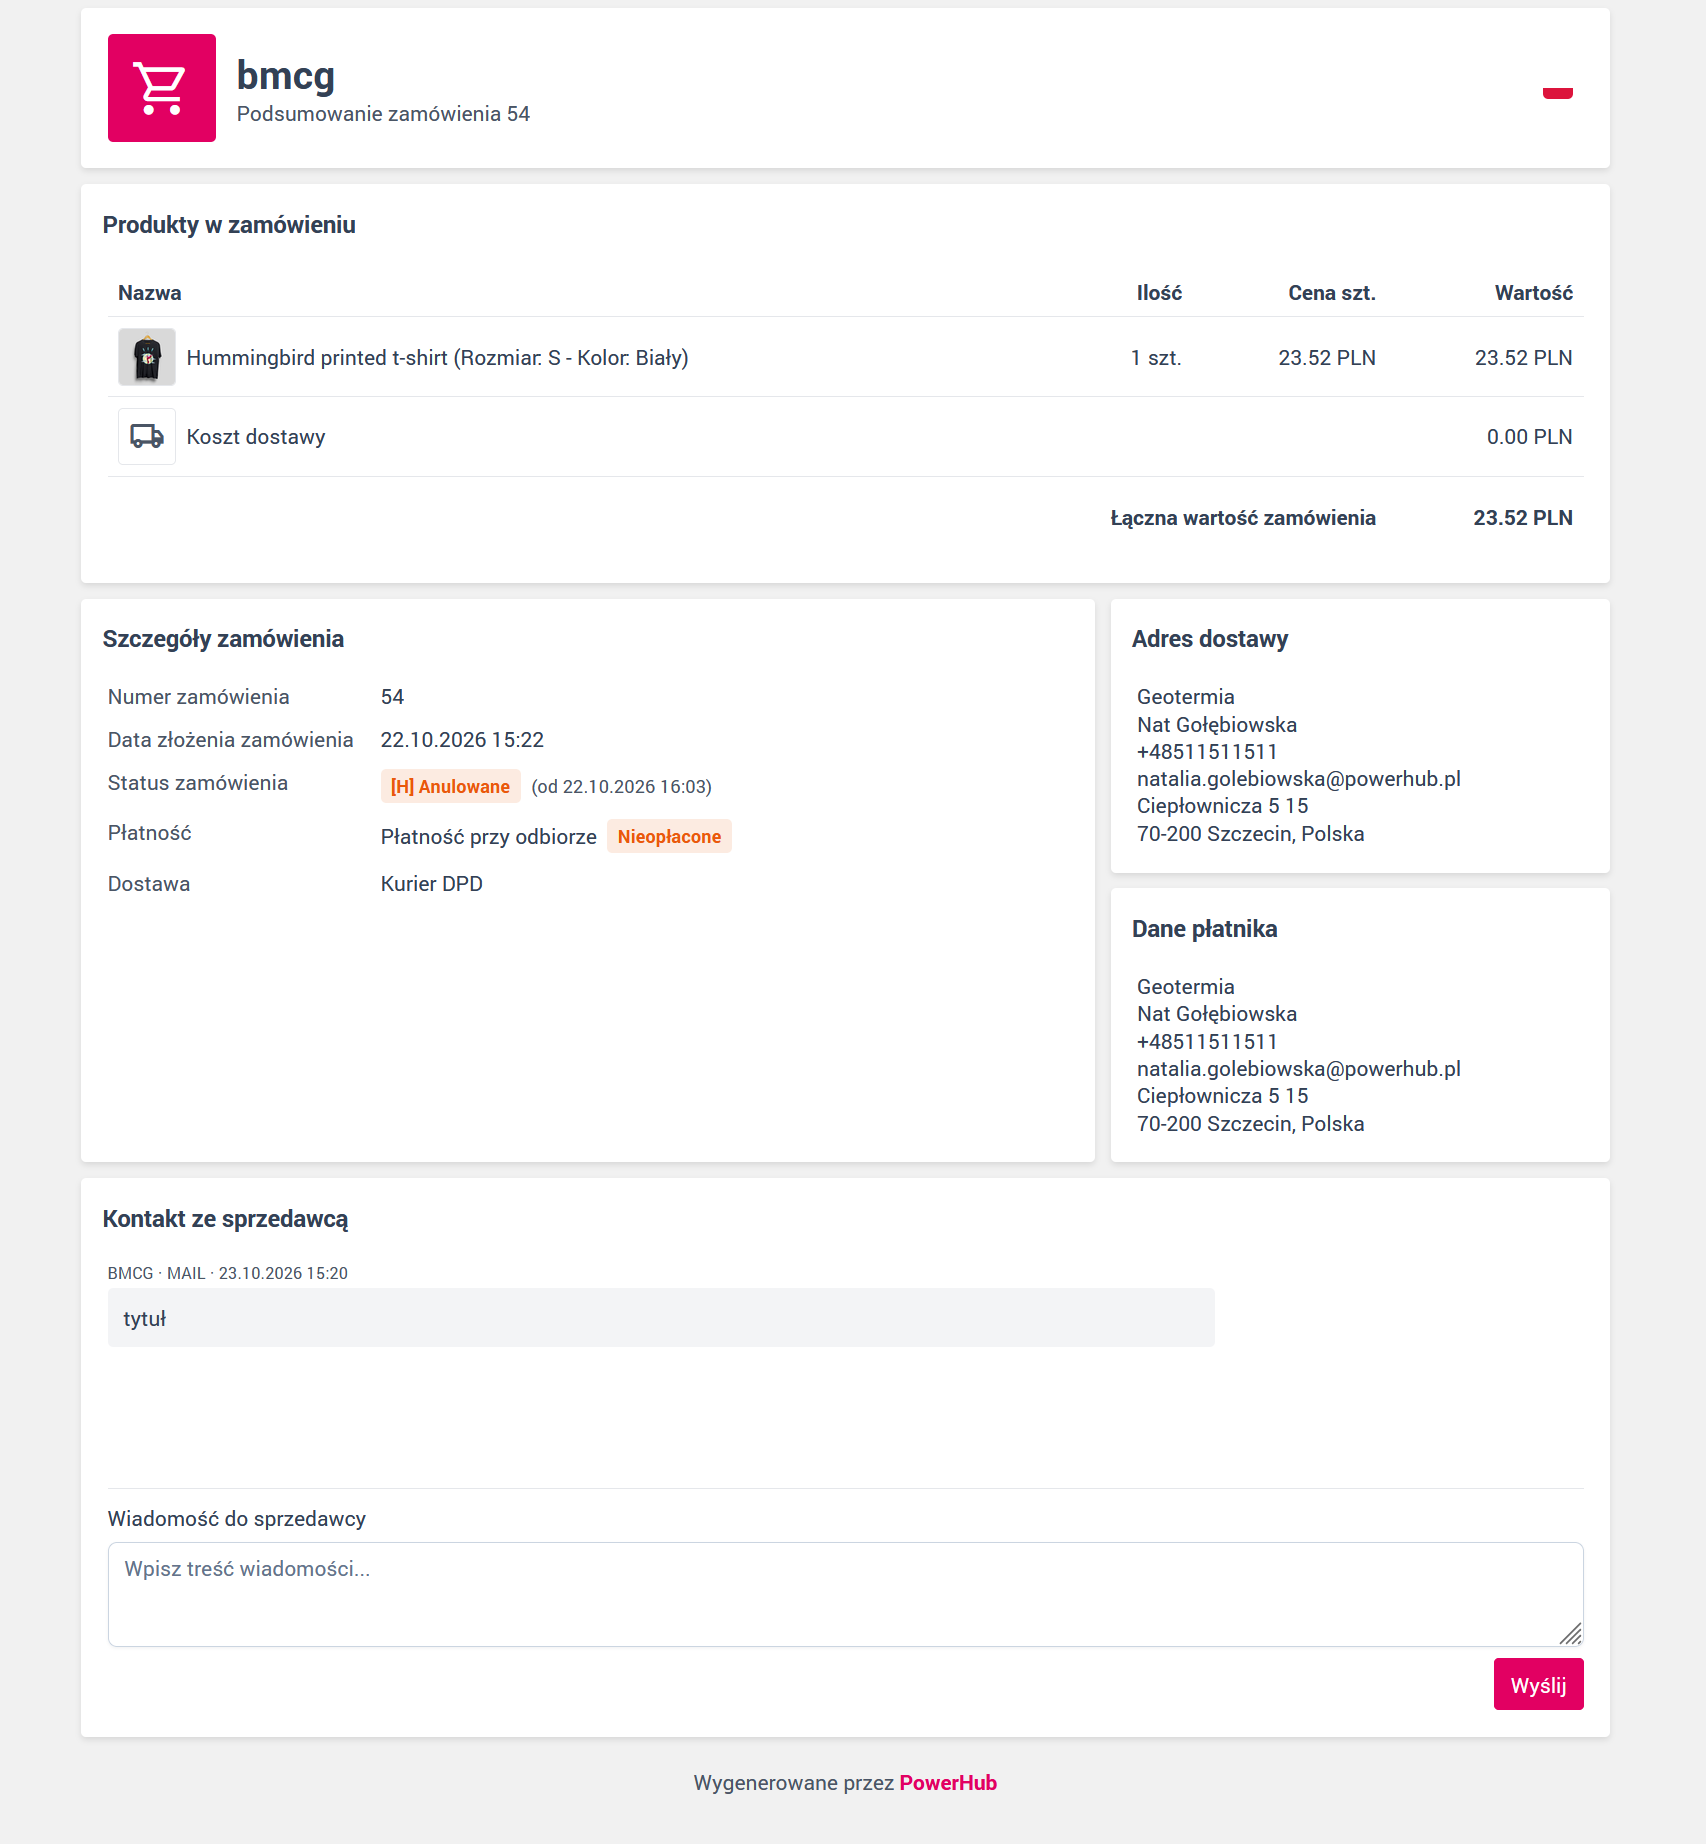Click the 1 szt. quantity cell
Screen dimensions: 1706x1844
pyautogui.click(x=1156, y=358)
